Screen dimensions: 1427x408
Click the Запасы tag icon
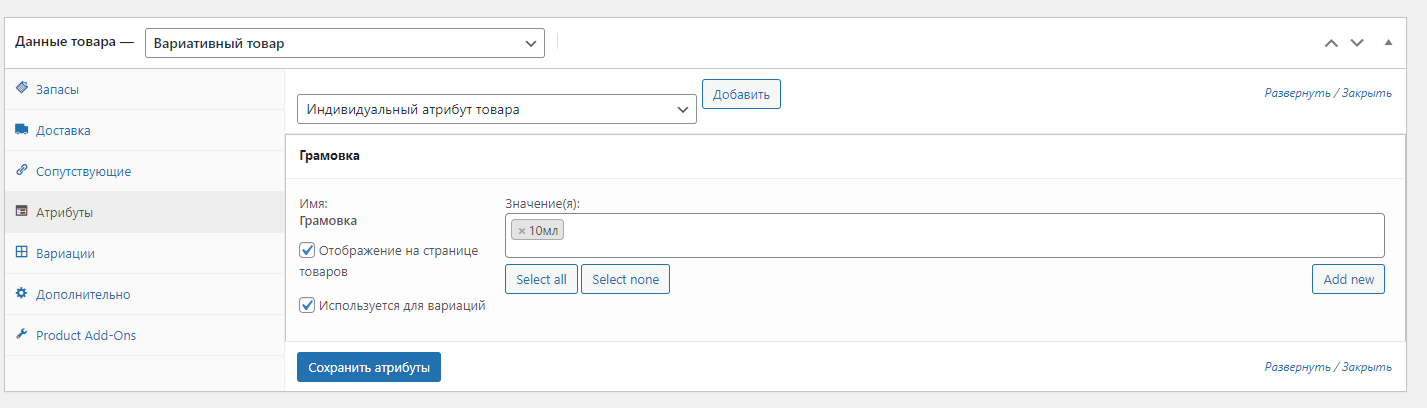pyautogui.click(x=22, y=89)
